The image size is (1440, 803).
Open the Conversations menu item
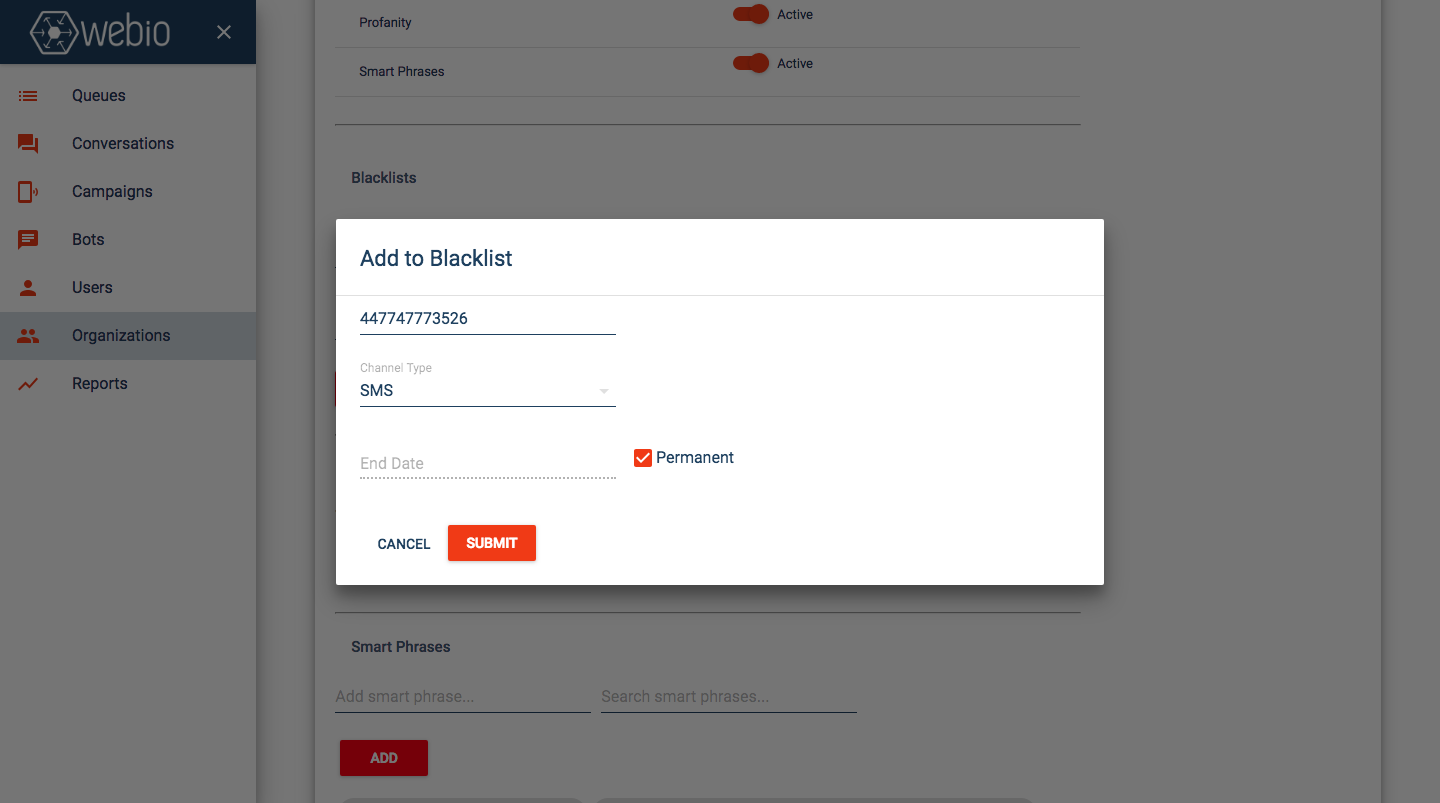[x=123, y=144]
